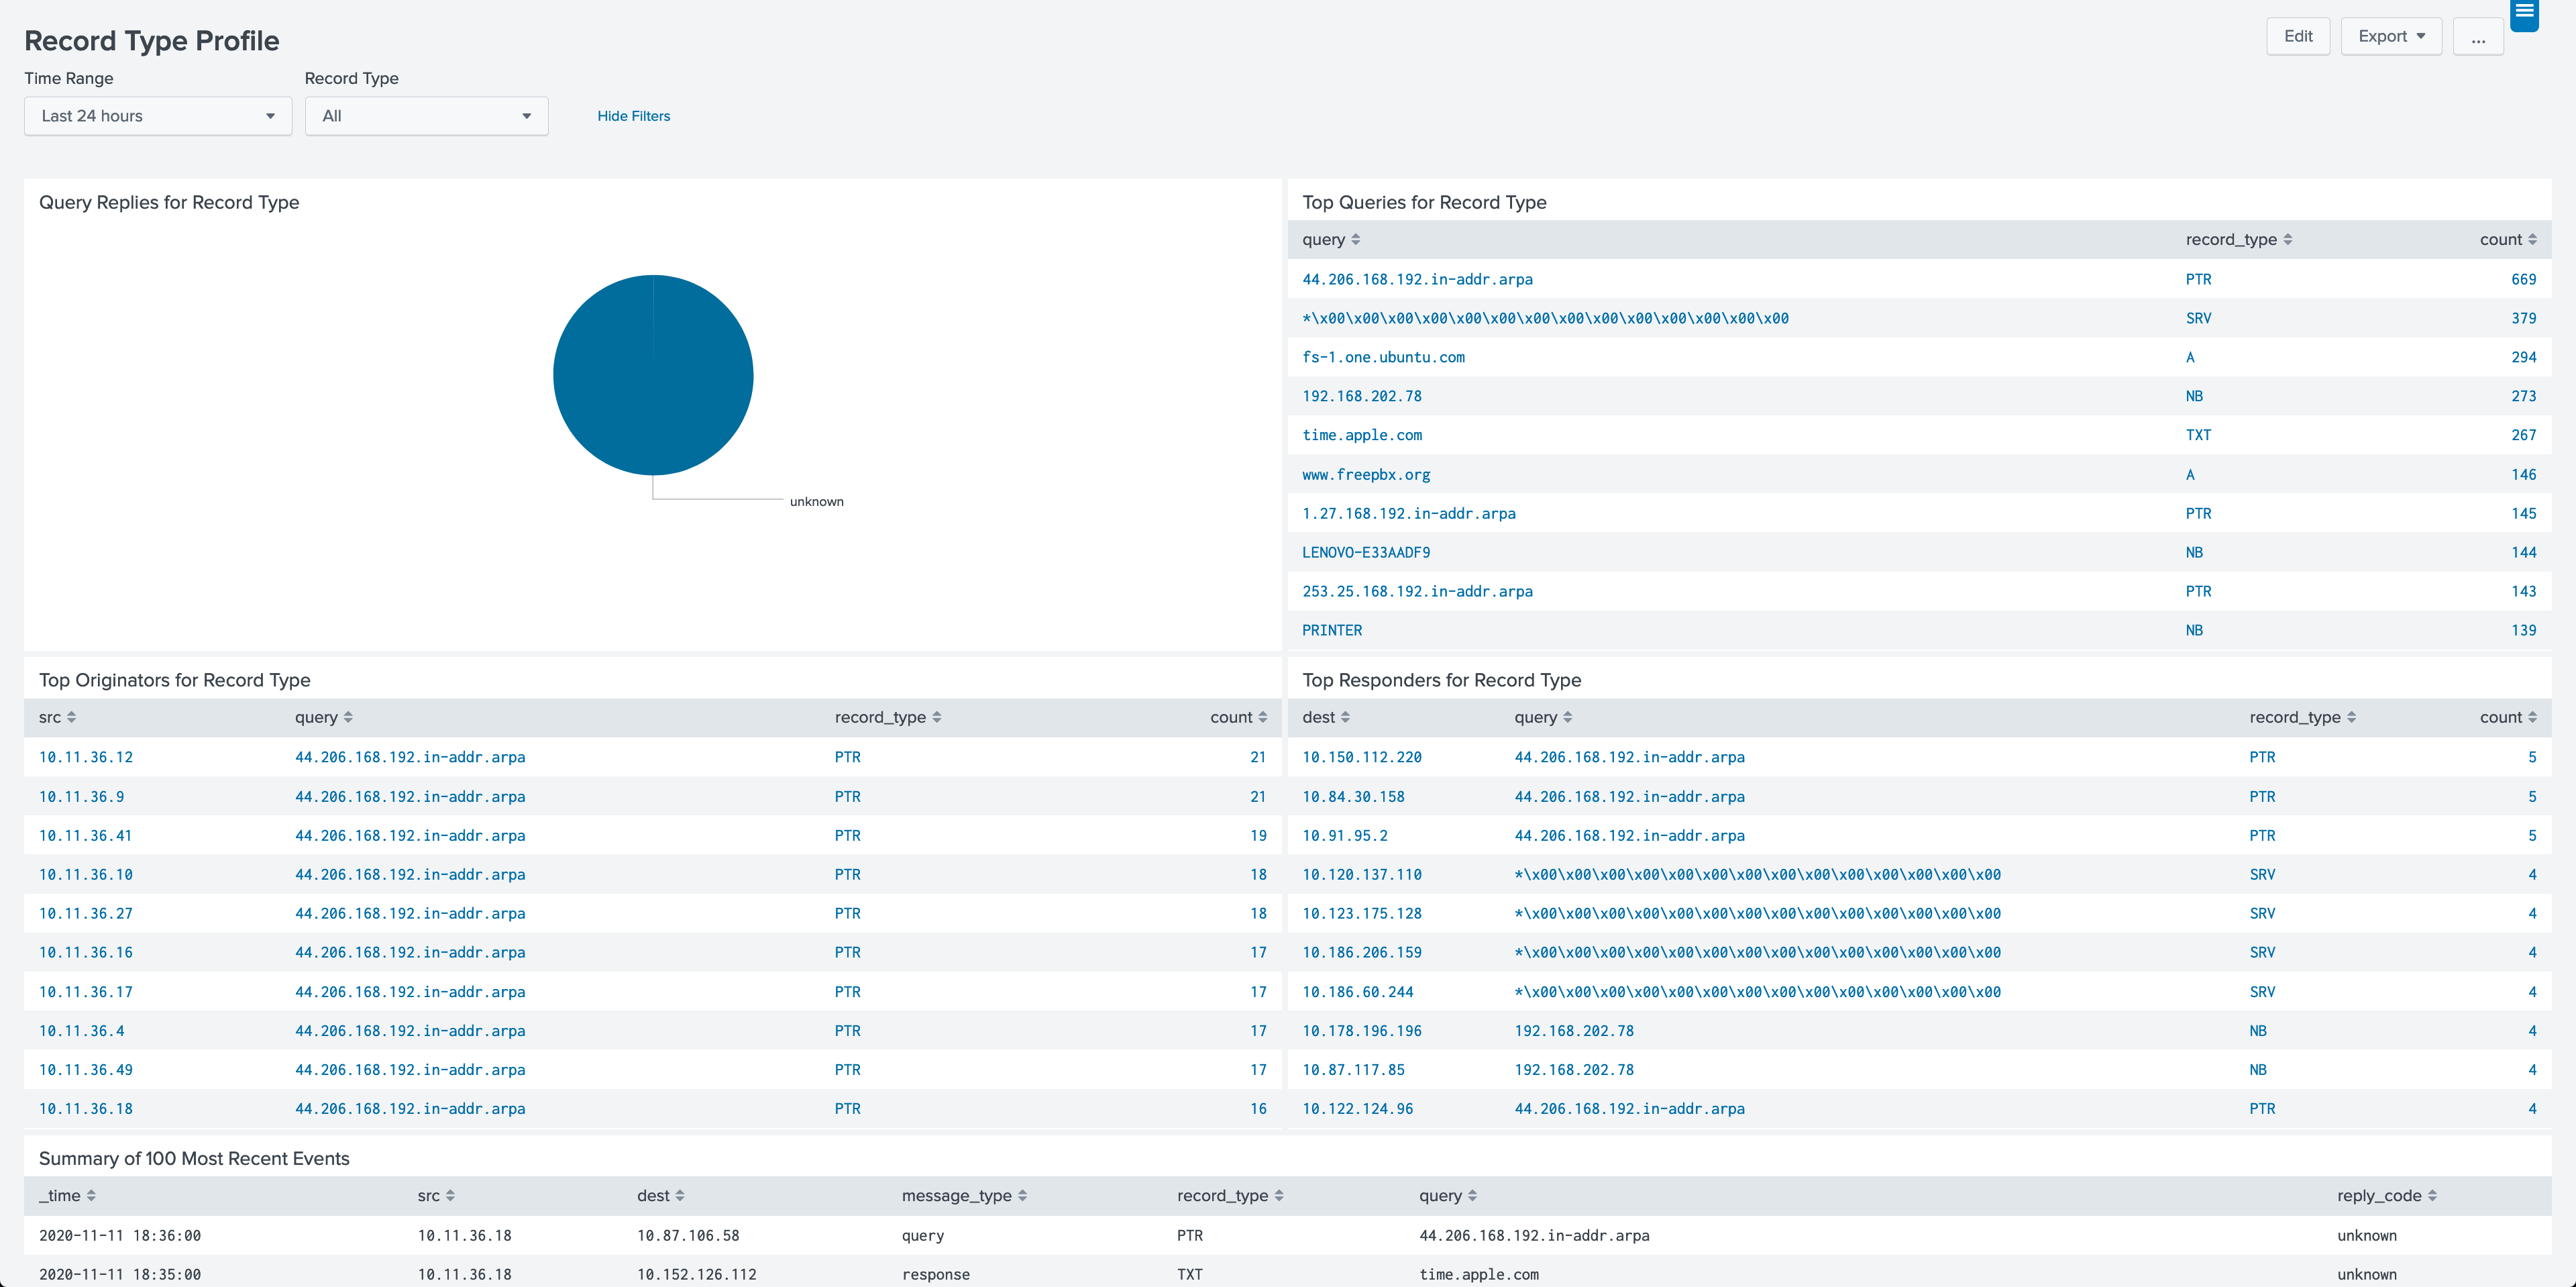
Task: Click the Edit button
Action: pos(2298,37)
